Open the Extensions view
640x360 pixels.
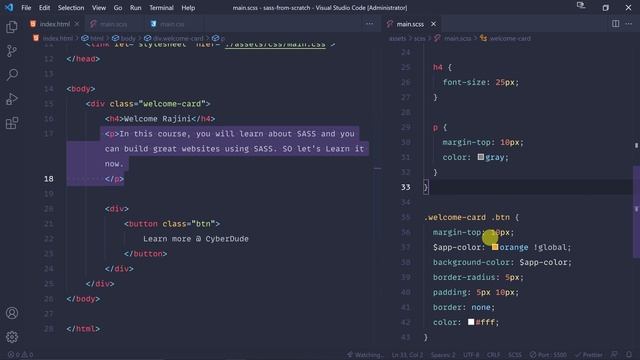point(12,123)
